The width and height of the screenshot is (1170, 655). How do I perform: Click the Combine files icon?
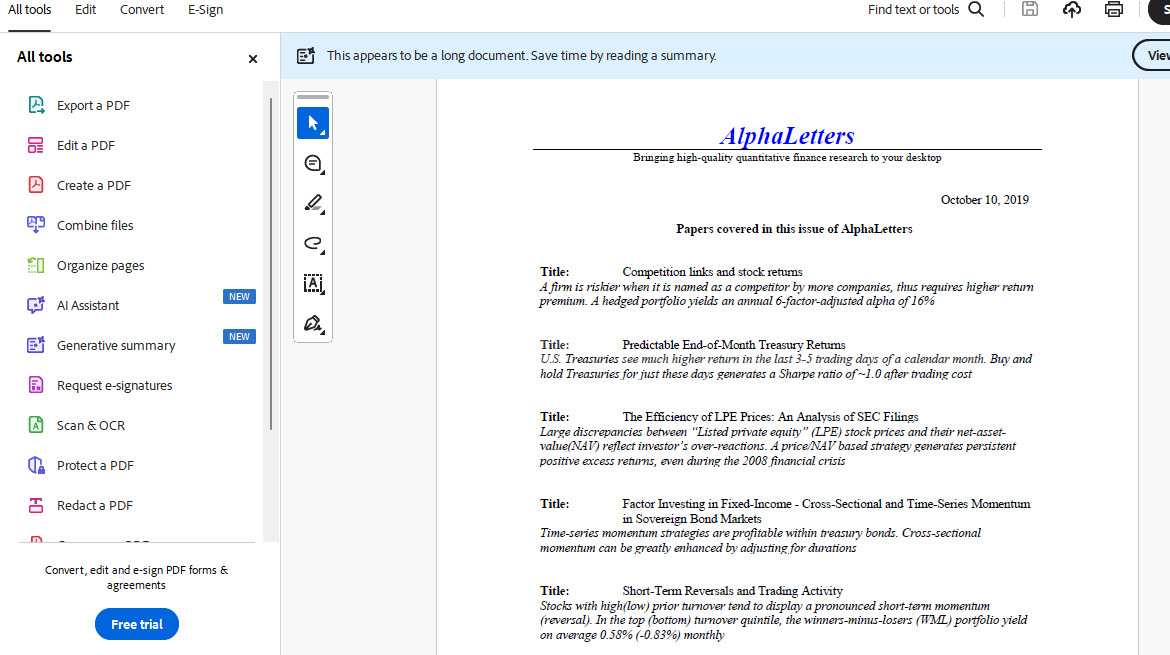pyautogui.click(x=36, y=225)
